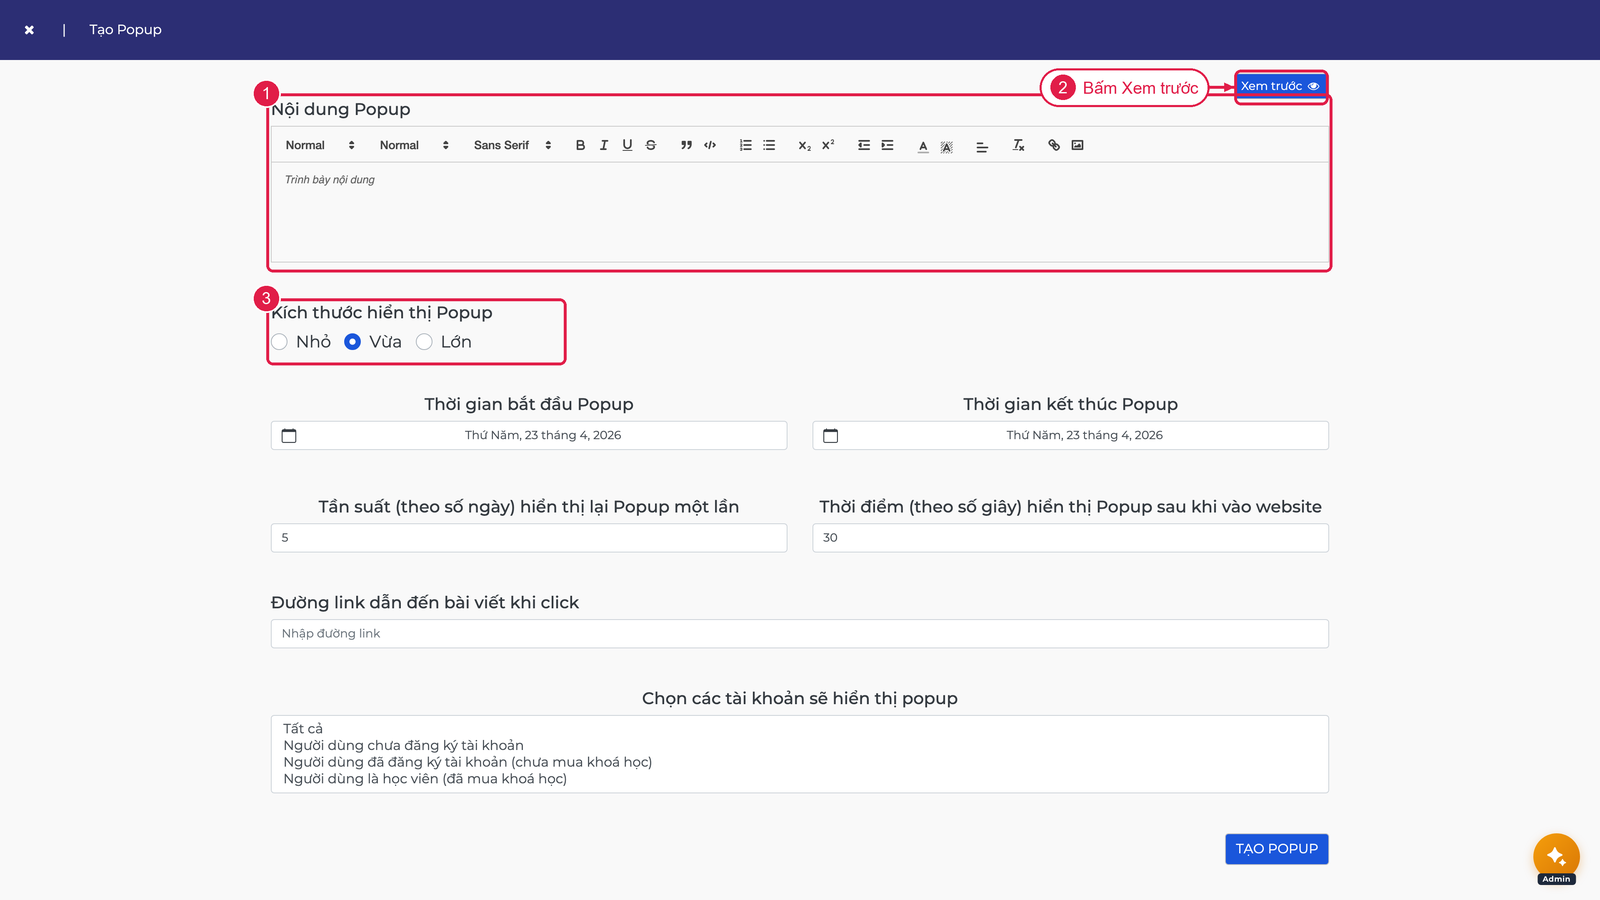Click the popup end date field
The width and height of the screenshot is (1600, 900).
(x=1070, y=435)
